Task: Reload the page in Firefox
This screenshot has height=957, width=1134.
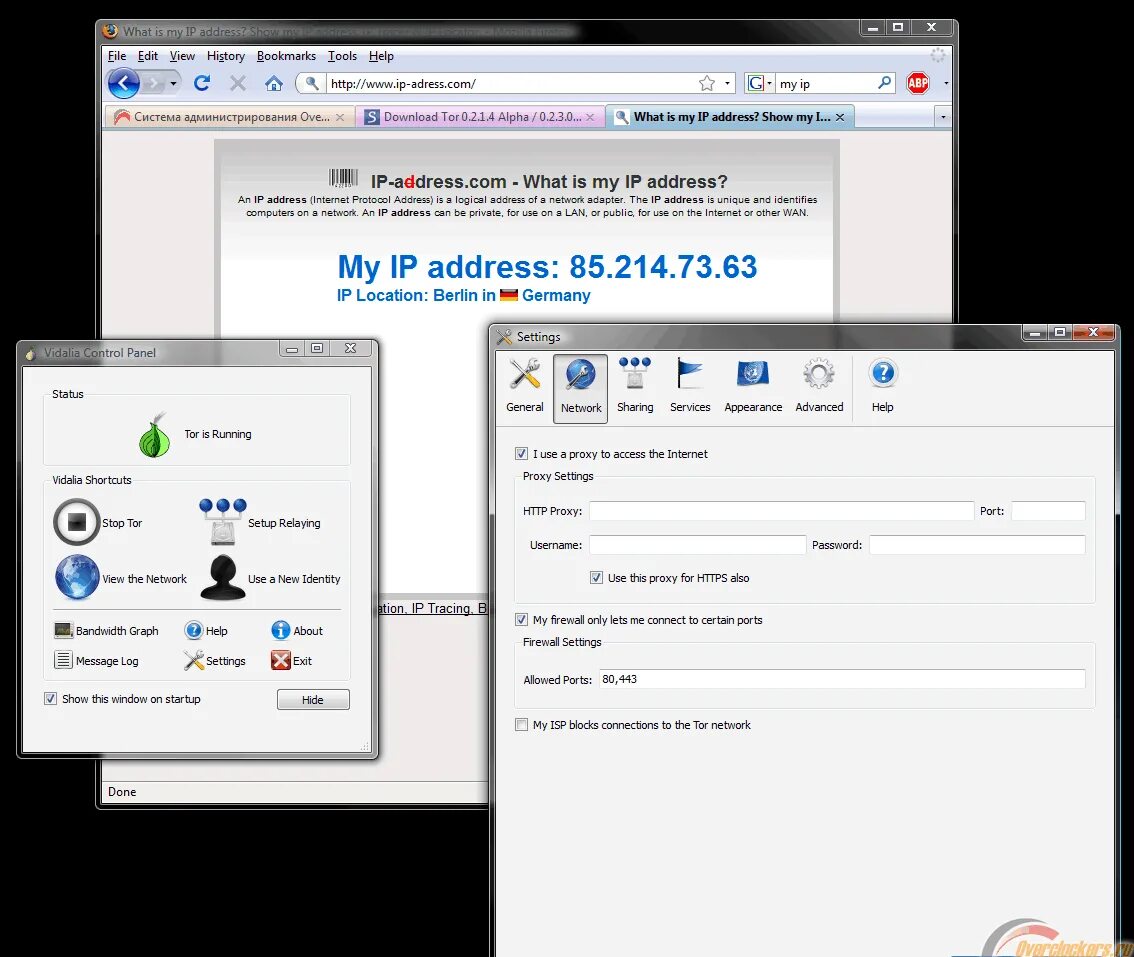Action: click(202, 83)
